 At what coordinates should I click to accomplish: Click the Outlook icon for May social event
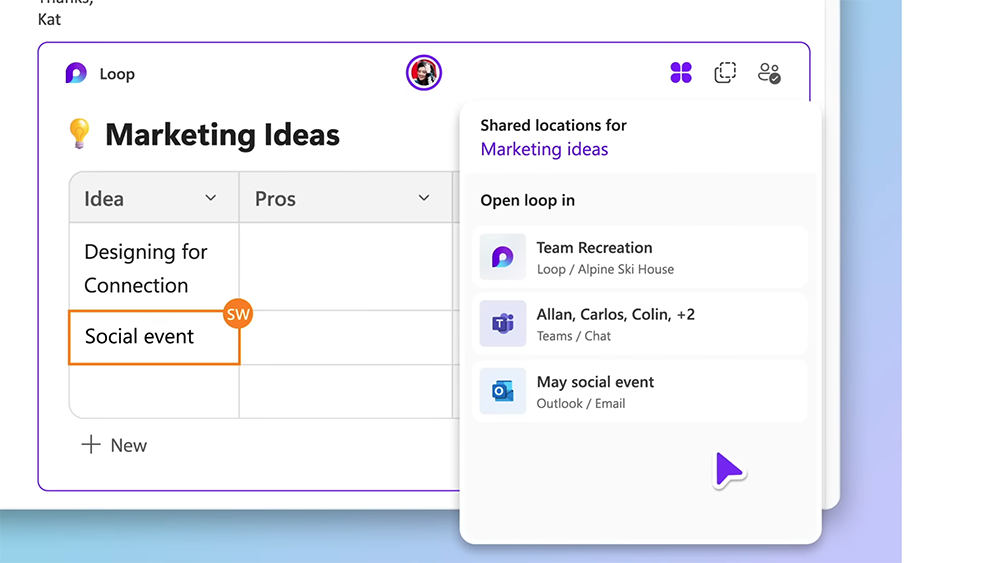pos(503,391)
